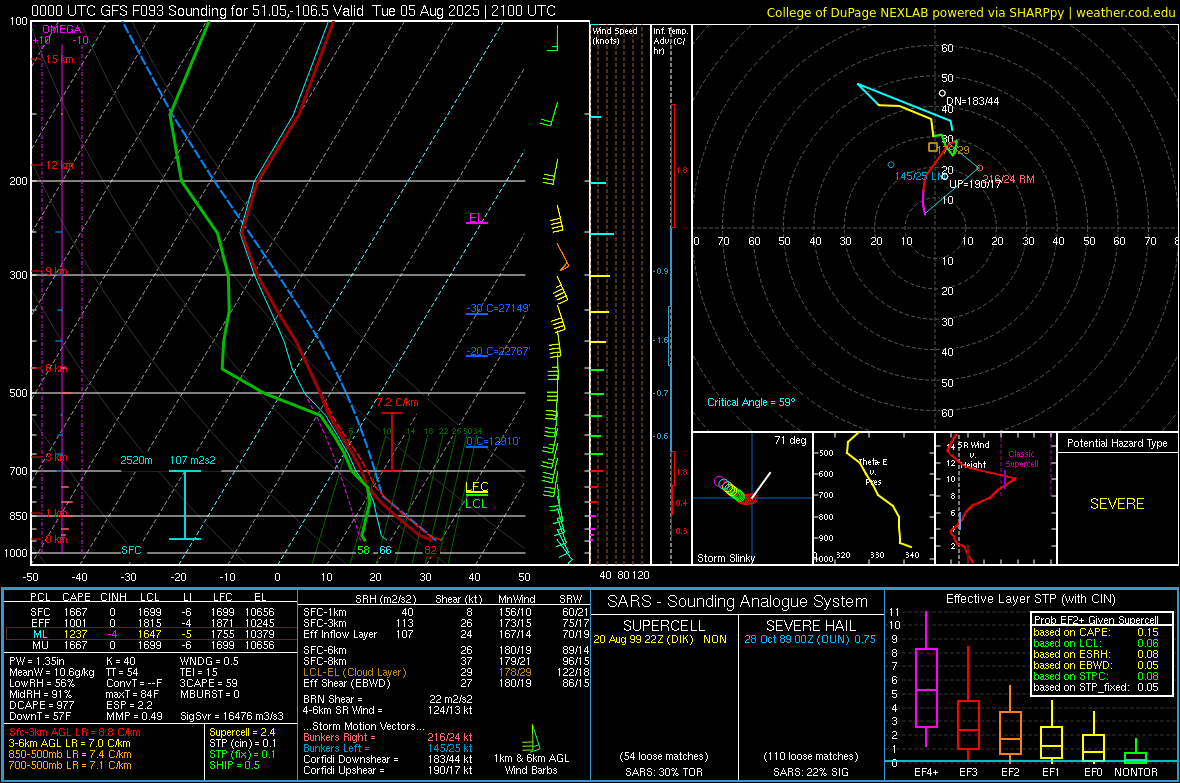Click the red surface temperature value 82

coord(430,550)
